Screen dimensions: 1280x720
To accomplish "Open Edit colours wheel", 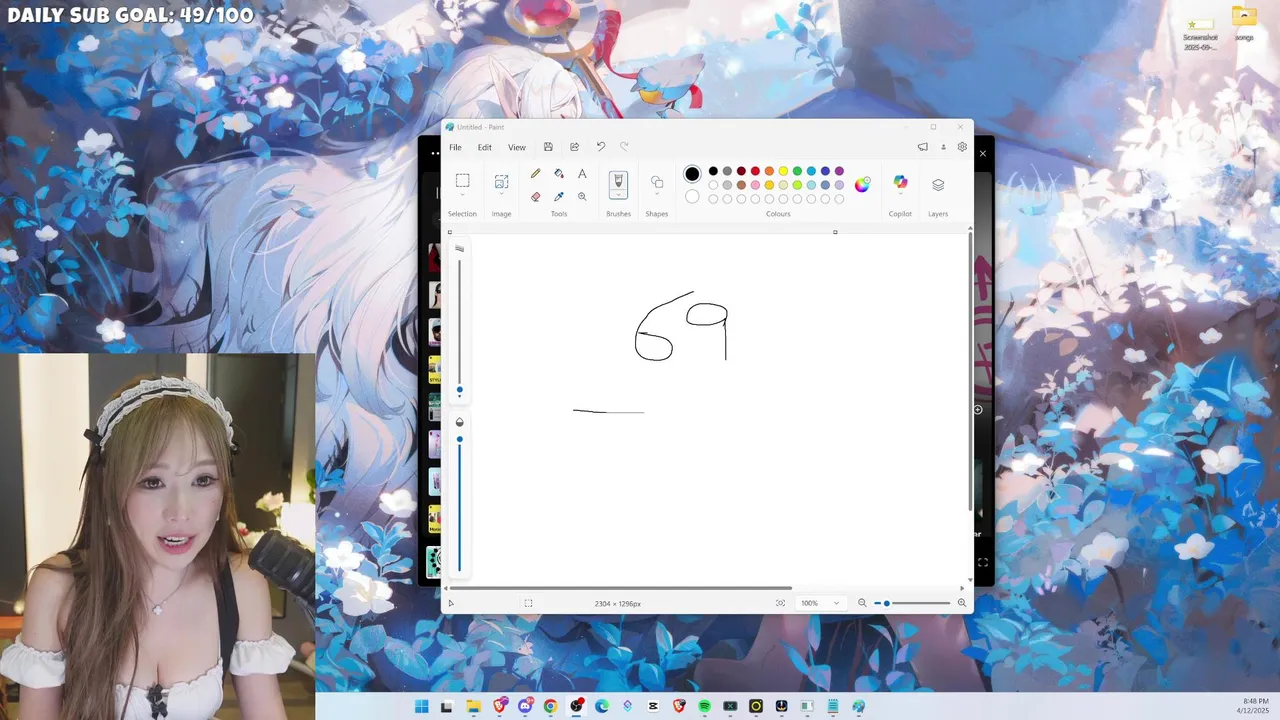I will click(862, 184).
